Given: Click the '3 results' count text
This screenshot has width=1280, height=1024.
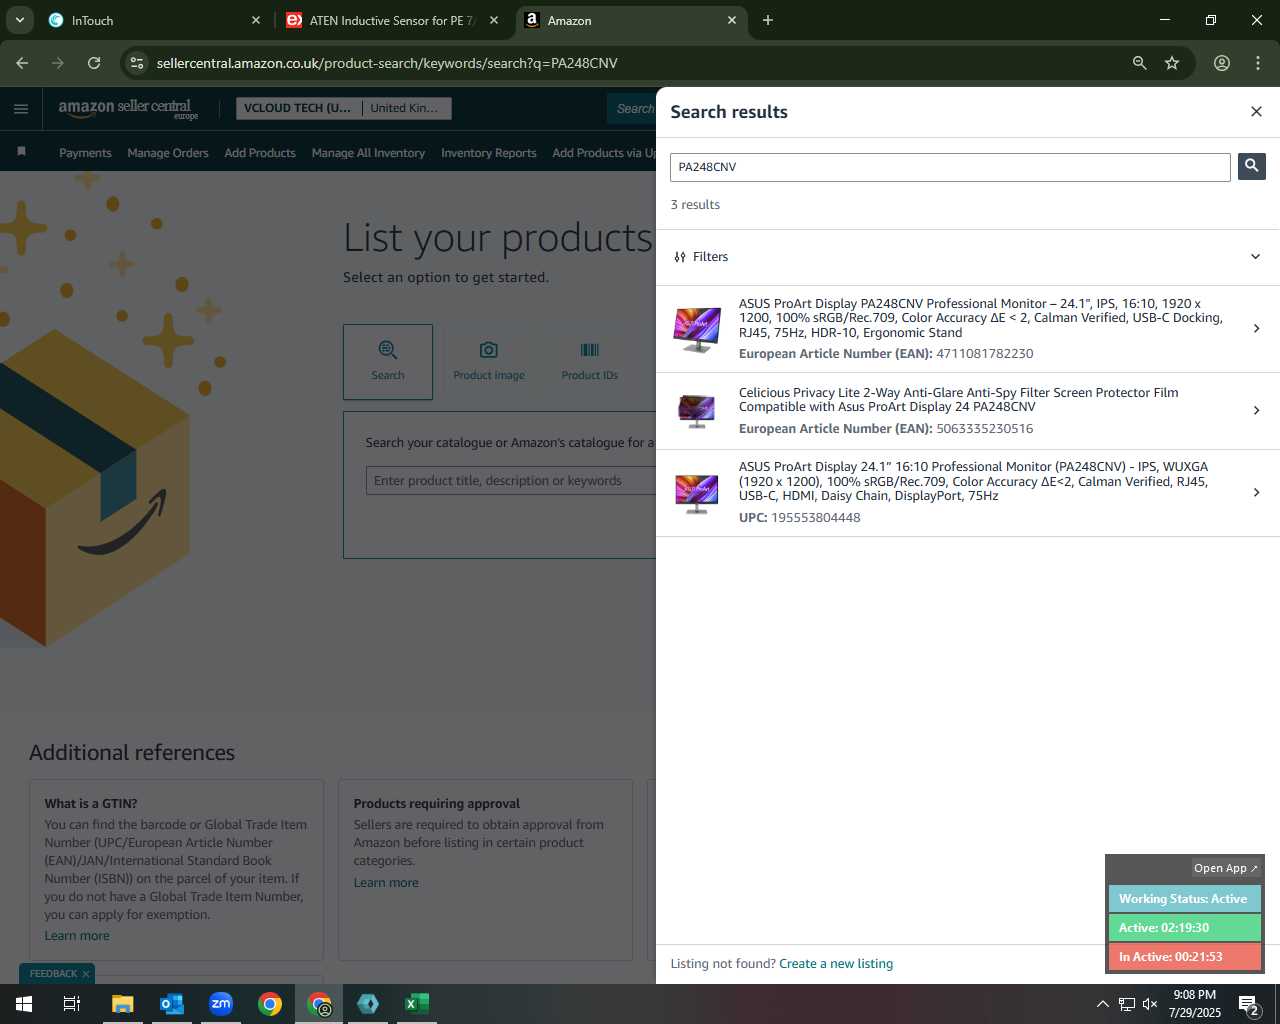Looking at the screenshot, I should [695, 205].
